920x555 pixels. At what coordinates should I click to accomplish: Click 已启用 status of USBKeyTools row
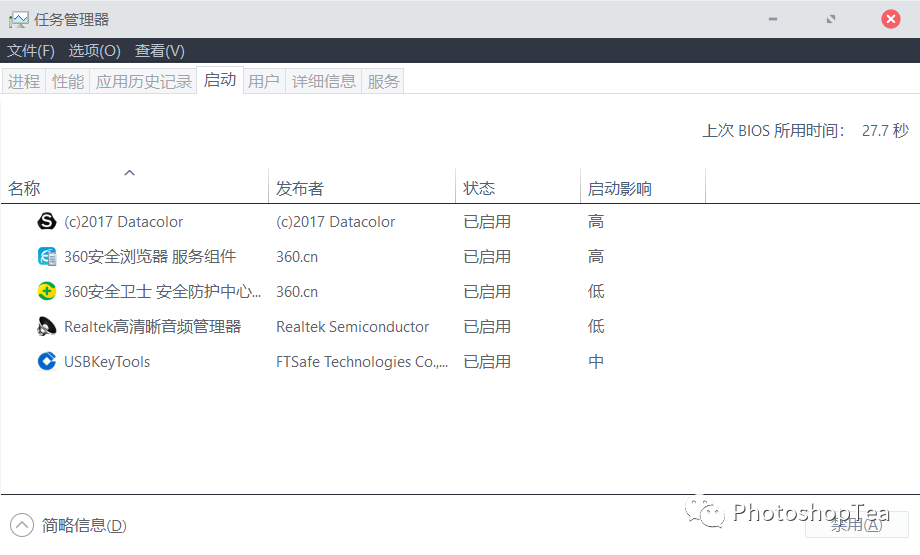tap(487, 361)
